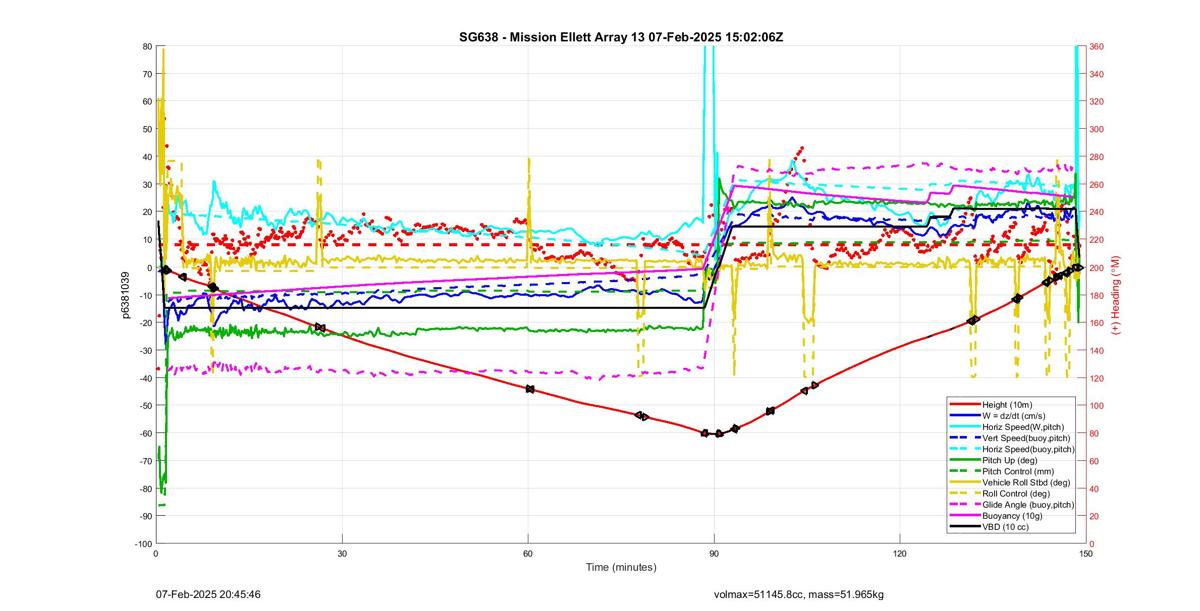Click the red Height (10m) legend line sample
This screenshot has height=611, width=1200.
(x=965, y=405)
